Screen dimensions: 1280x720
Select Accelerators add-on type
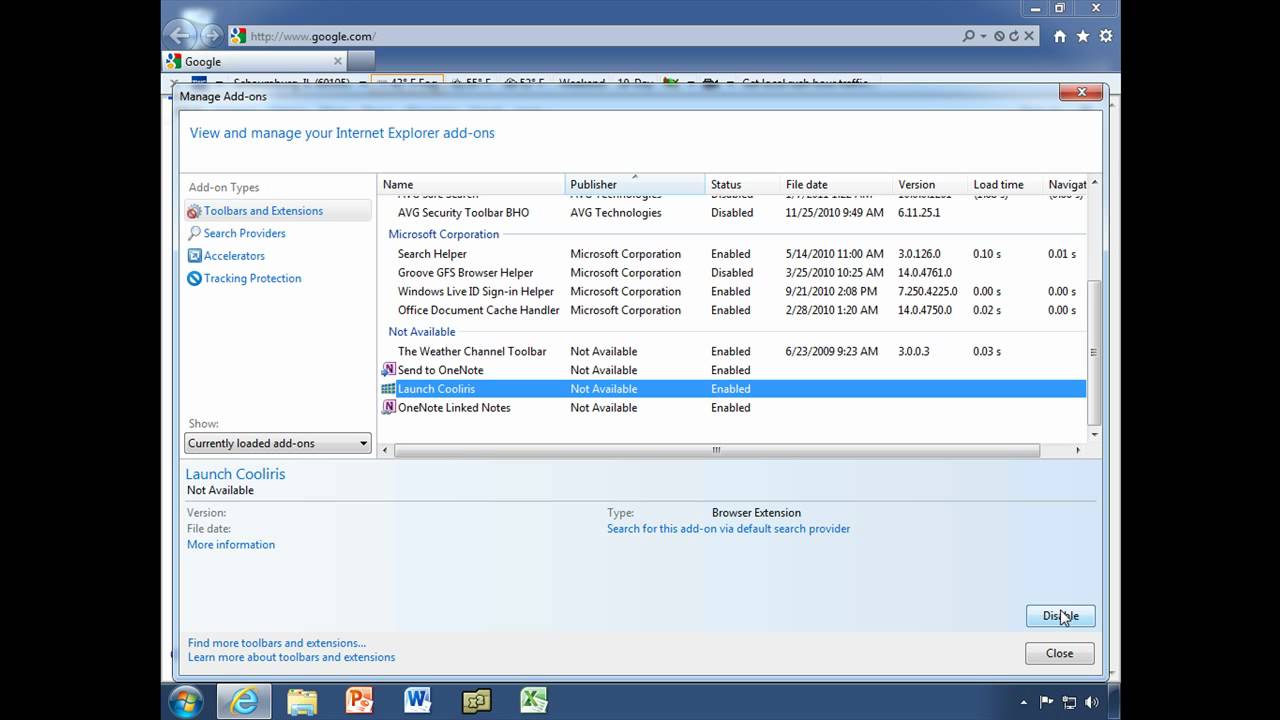click(234, 256)
